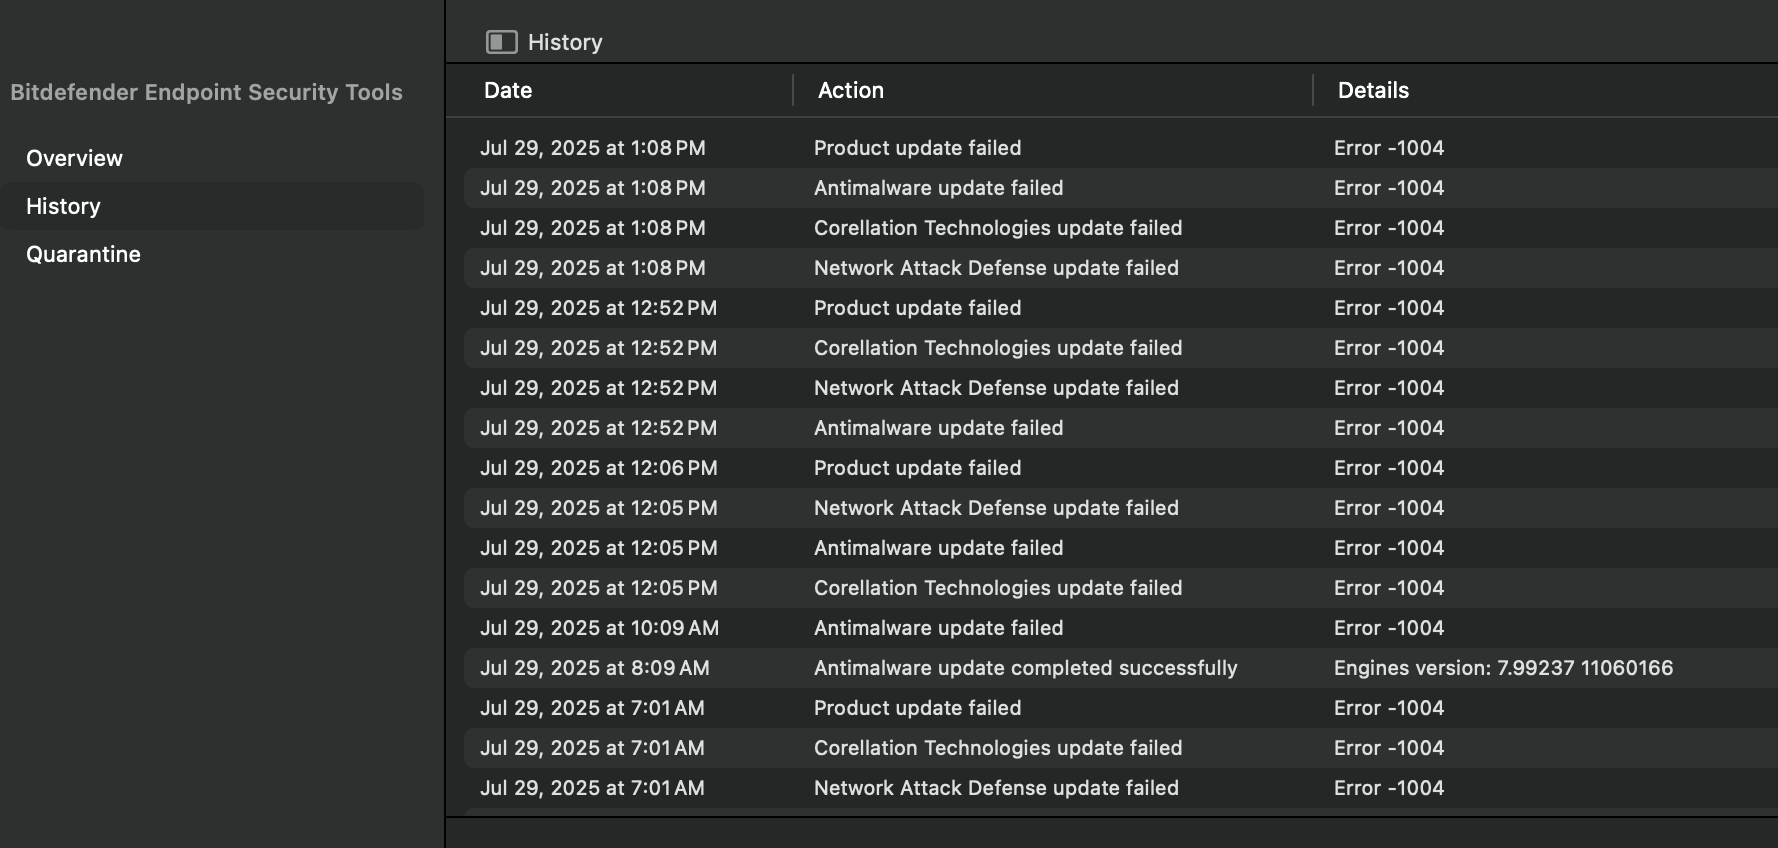Image resolution: width=1778 pixels, height=848 pixels.
Task: Select the 10:09 AM Antimalware update failed row
Action: (938, 628)
